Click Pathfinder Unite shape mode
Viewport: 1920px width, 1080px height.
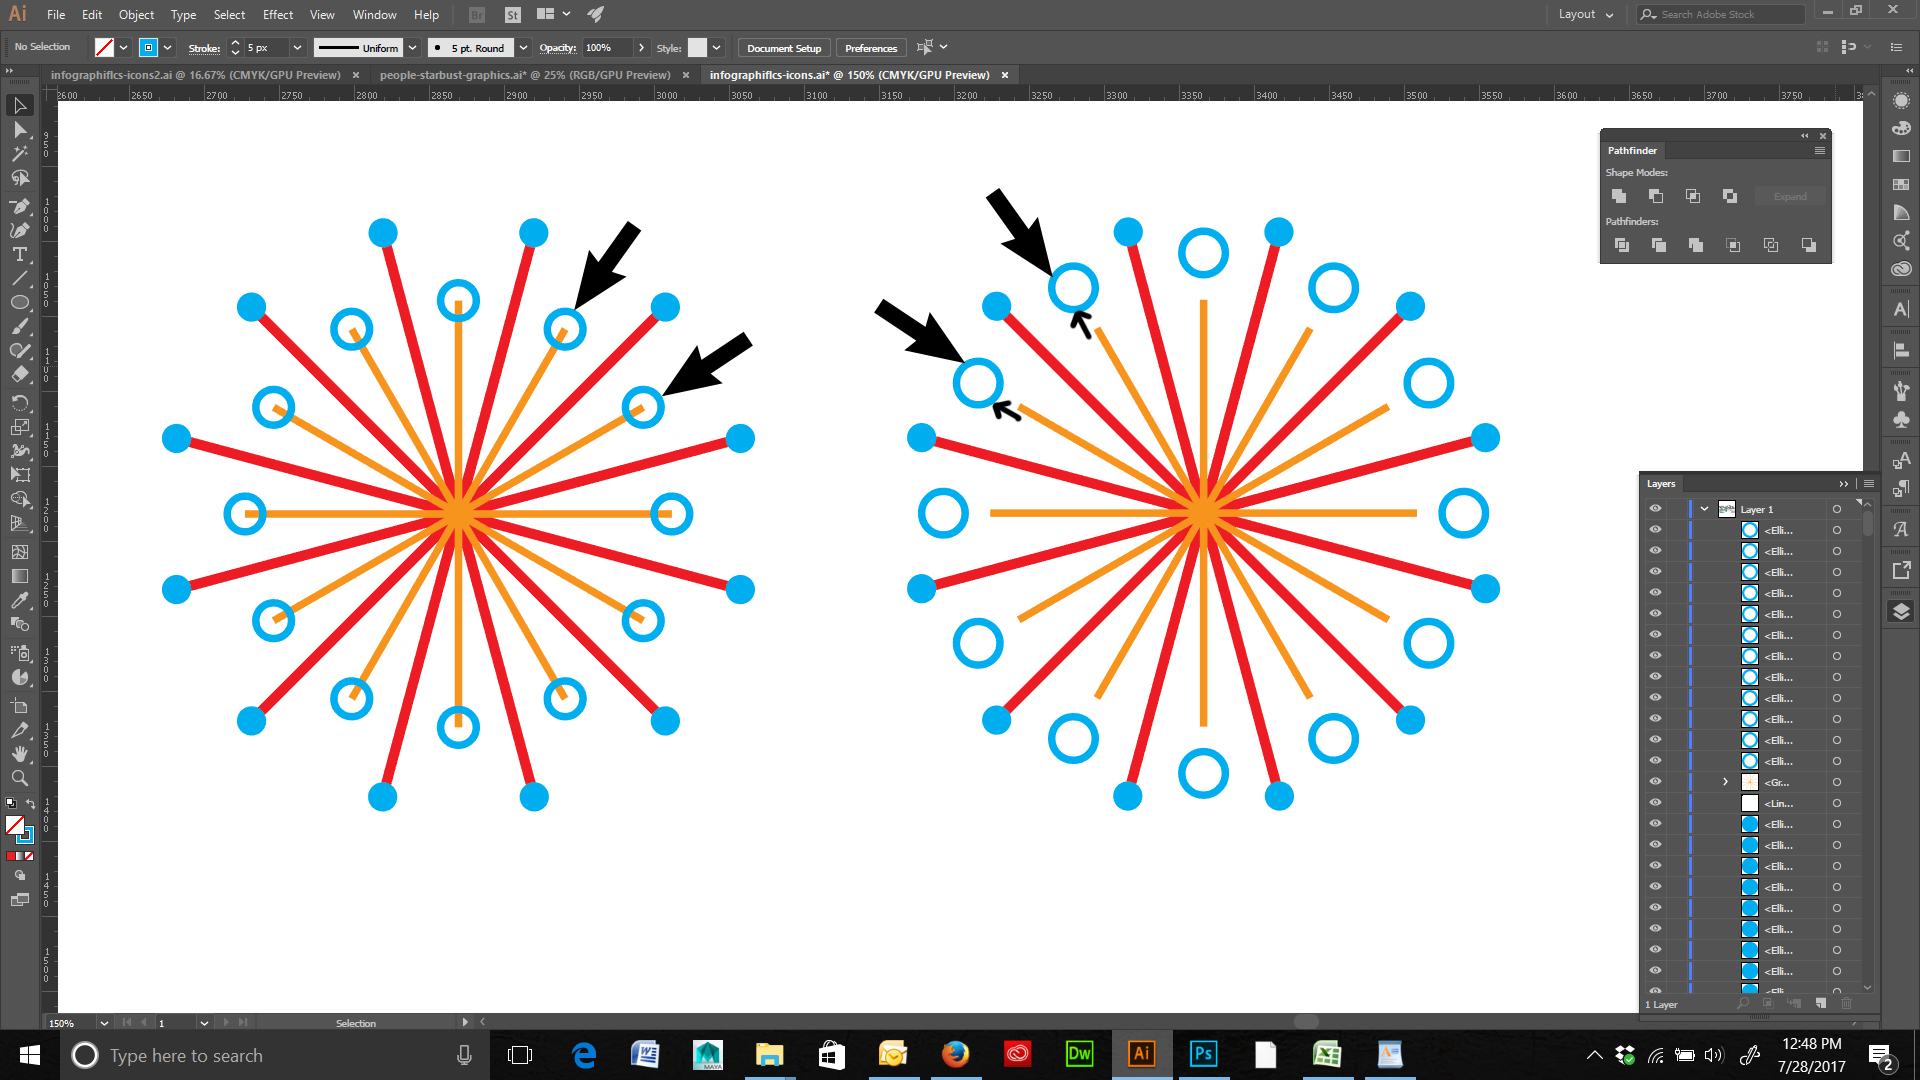[1619, 196]
